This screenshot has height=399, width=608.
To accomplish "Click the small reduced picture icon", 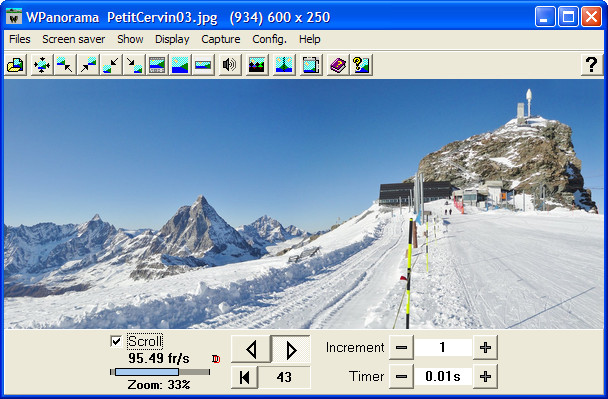I will 203,65.
